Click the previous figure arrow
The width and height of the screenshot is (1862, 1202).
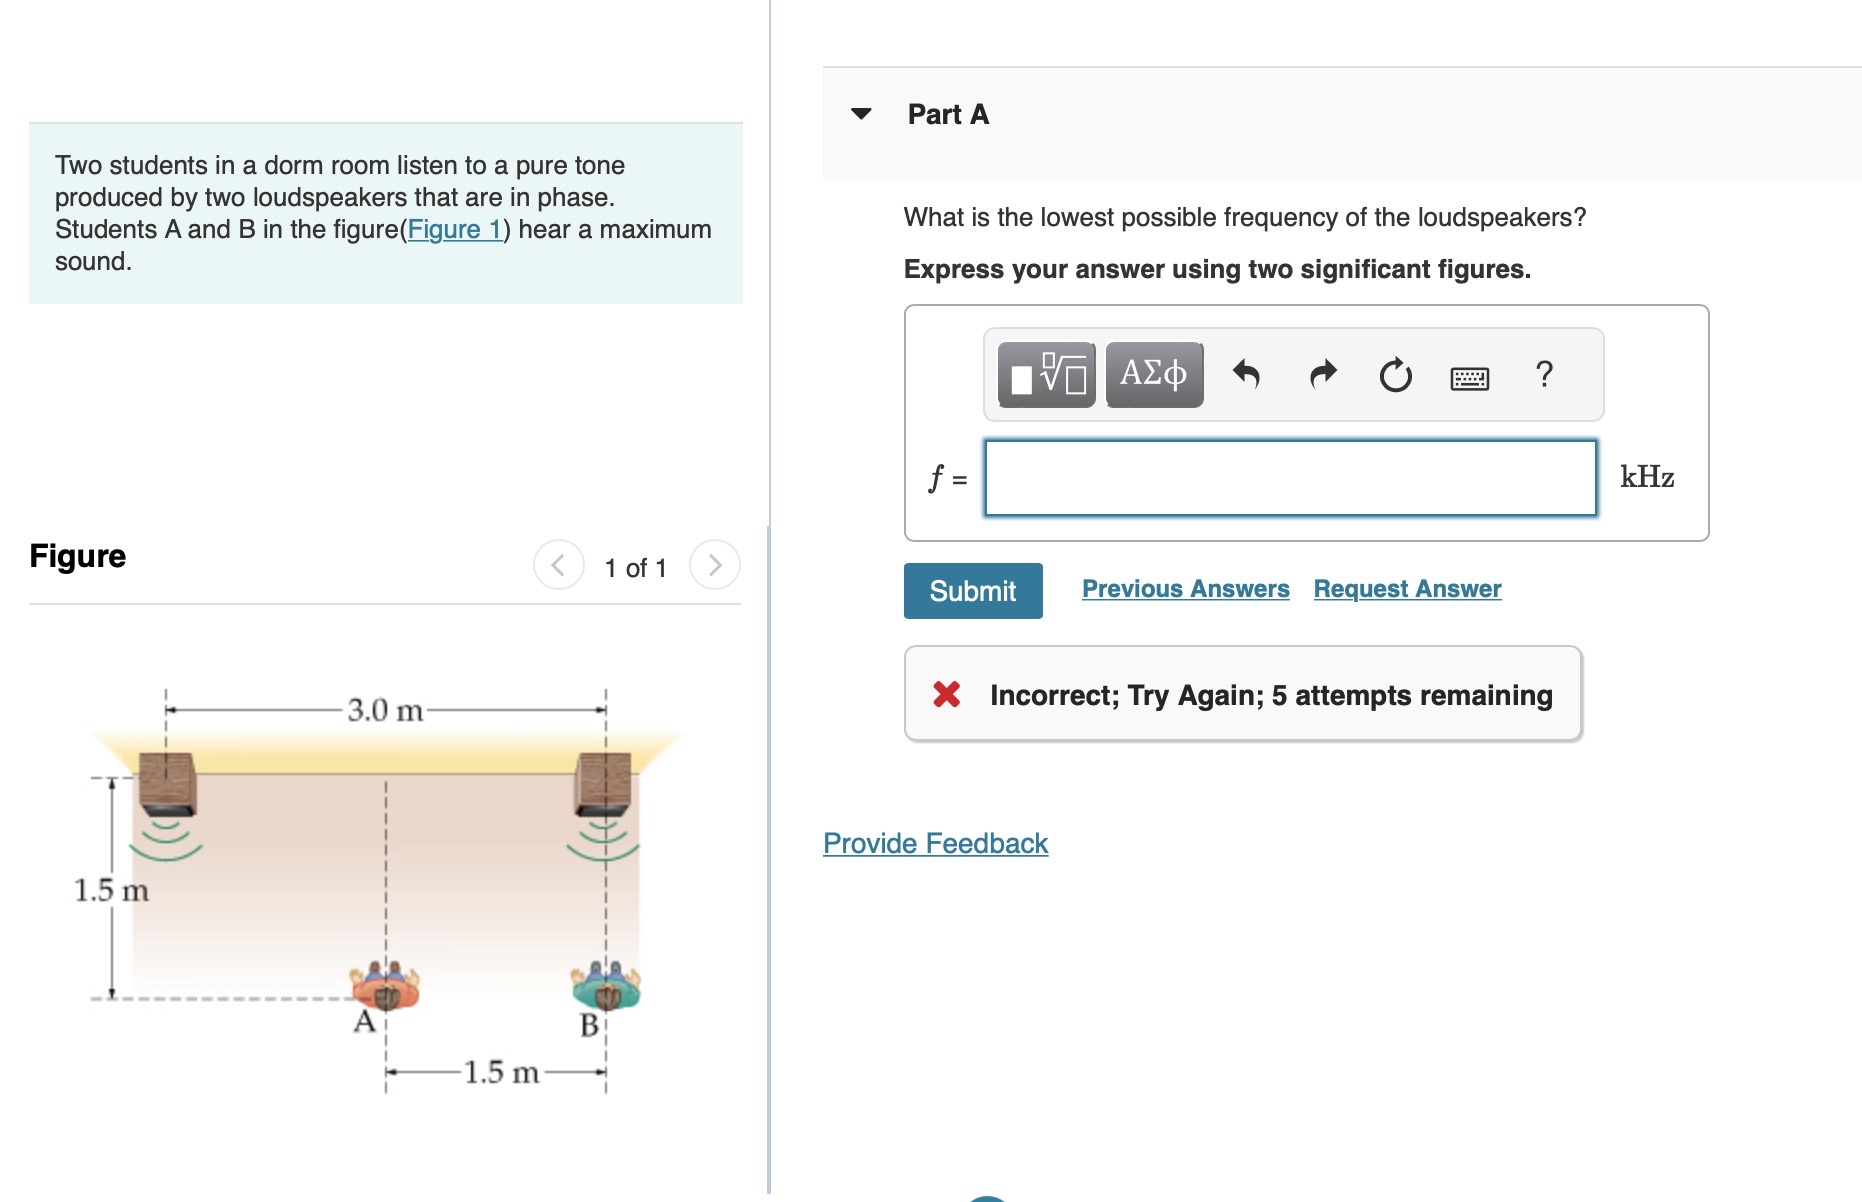pyautogui.click(x=558, y=565)
